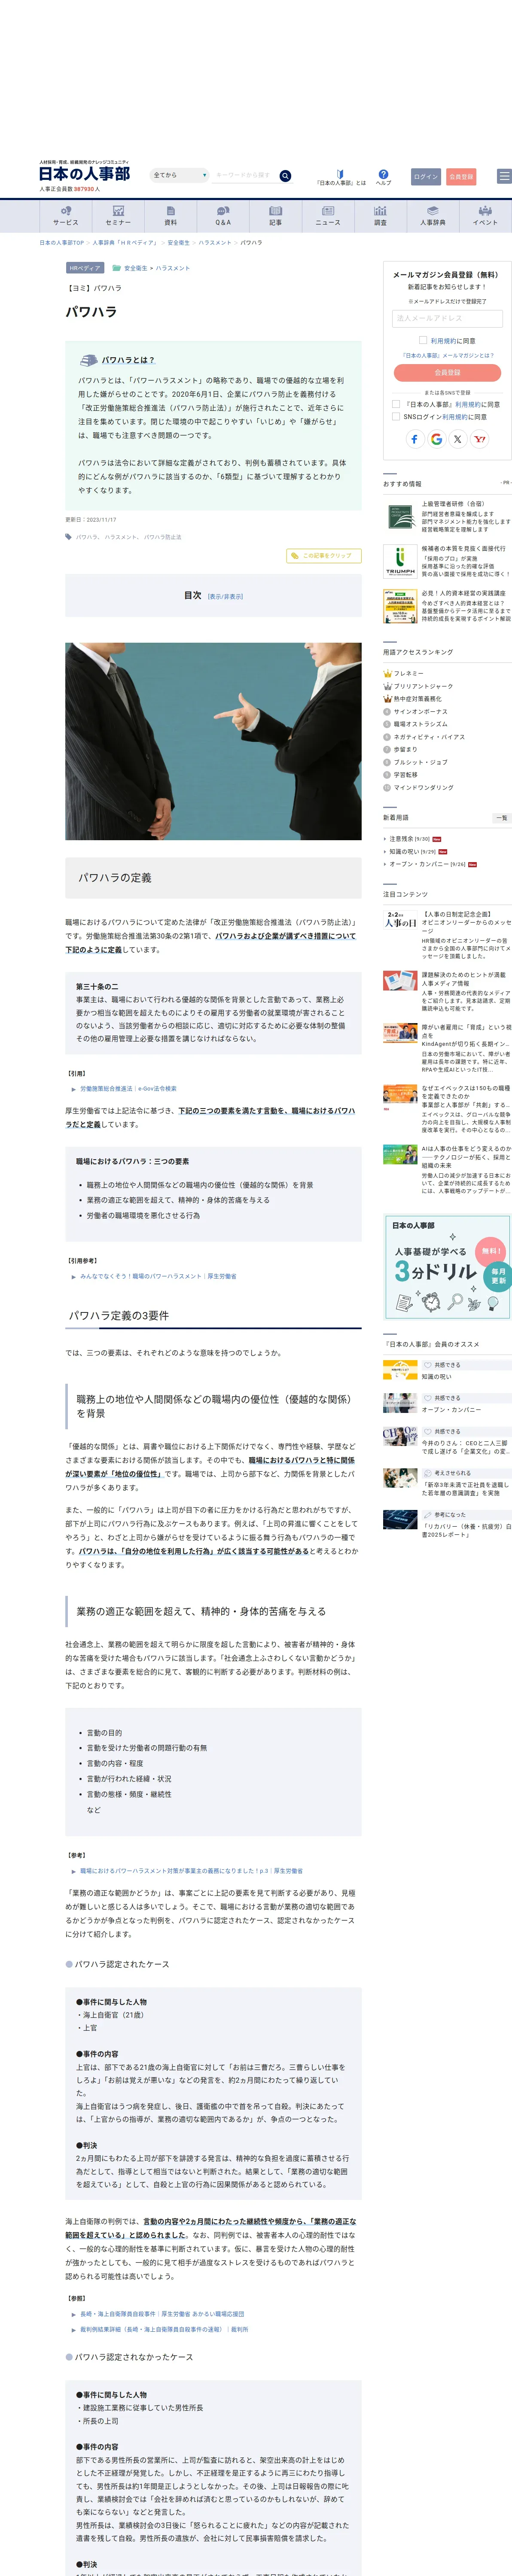Open ranking term 歩留まり

coord(405,749)
